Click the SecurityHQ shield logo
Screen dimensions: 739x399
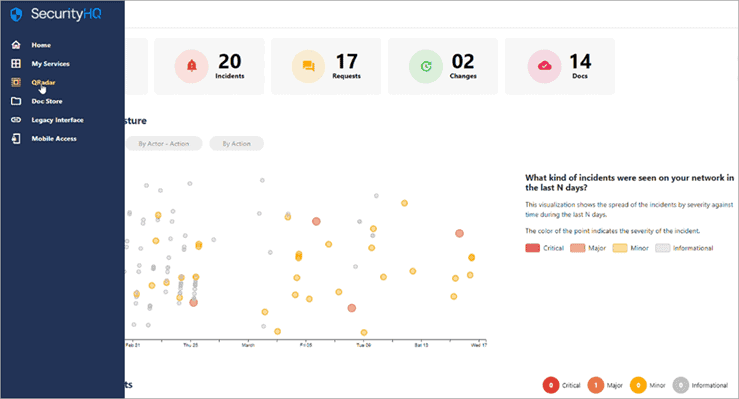pyautogui.click(x=16, y=14)
